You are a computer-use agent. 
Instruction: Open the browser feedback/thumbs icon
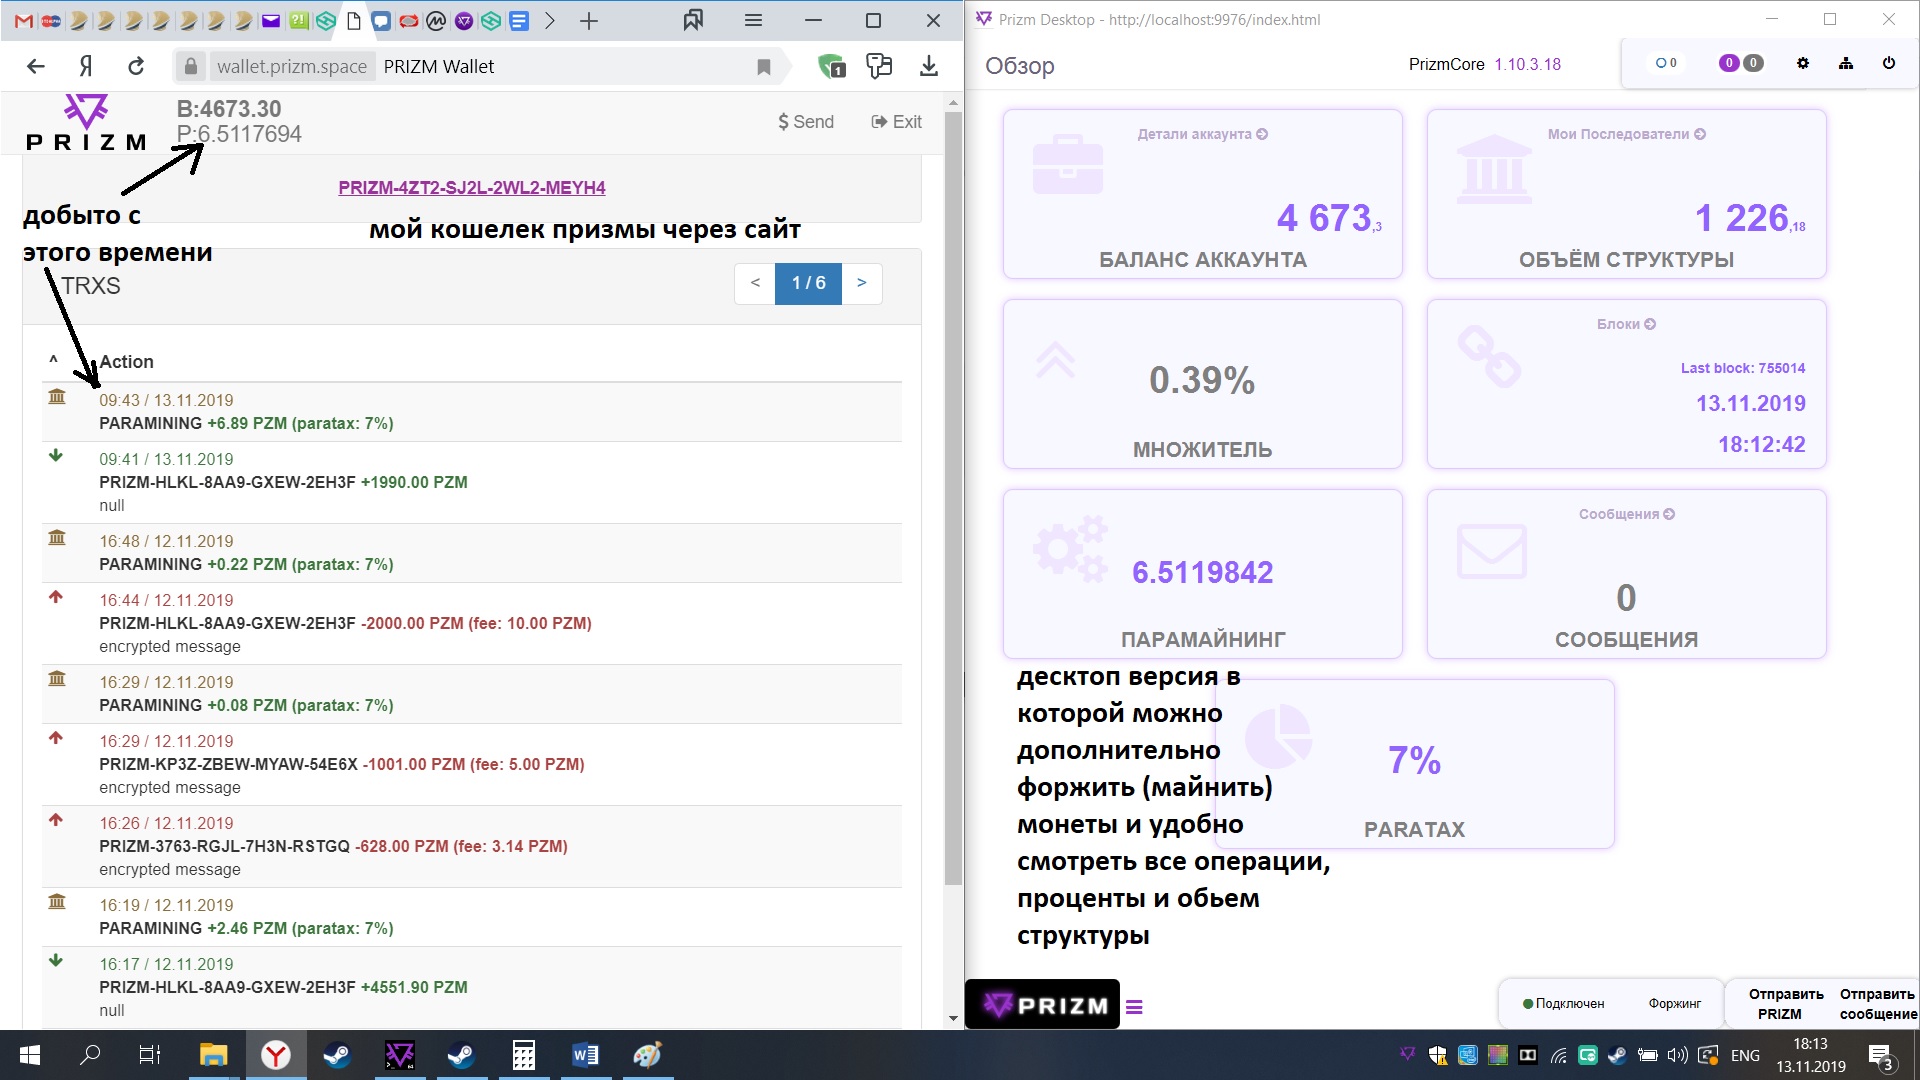click(879, 66)
